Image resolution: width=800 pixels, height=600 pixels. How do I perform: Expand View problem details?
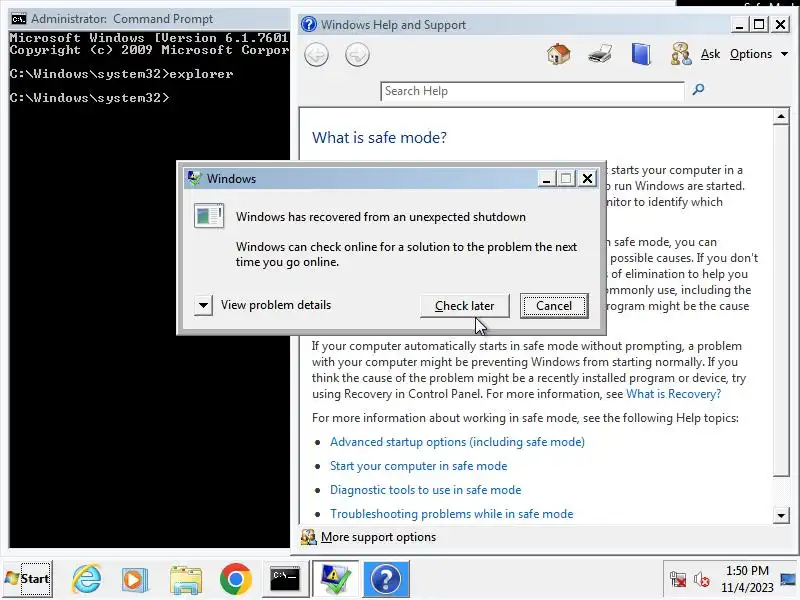[203, 306]
